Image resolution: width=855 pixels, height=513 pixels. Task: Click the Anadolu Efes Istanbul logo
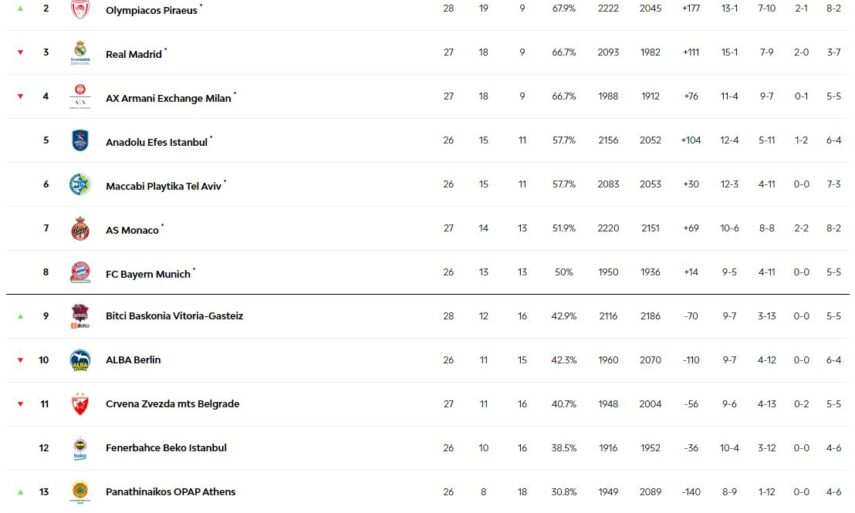pos(80,141)
